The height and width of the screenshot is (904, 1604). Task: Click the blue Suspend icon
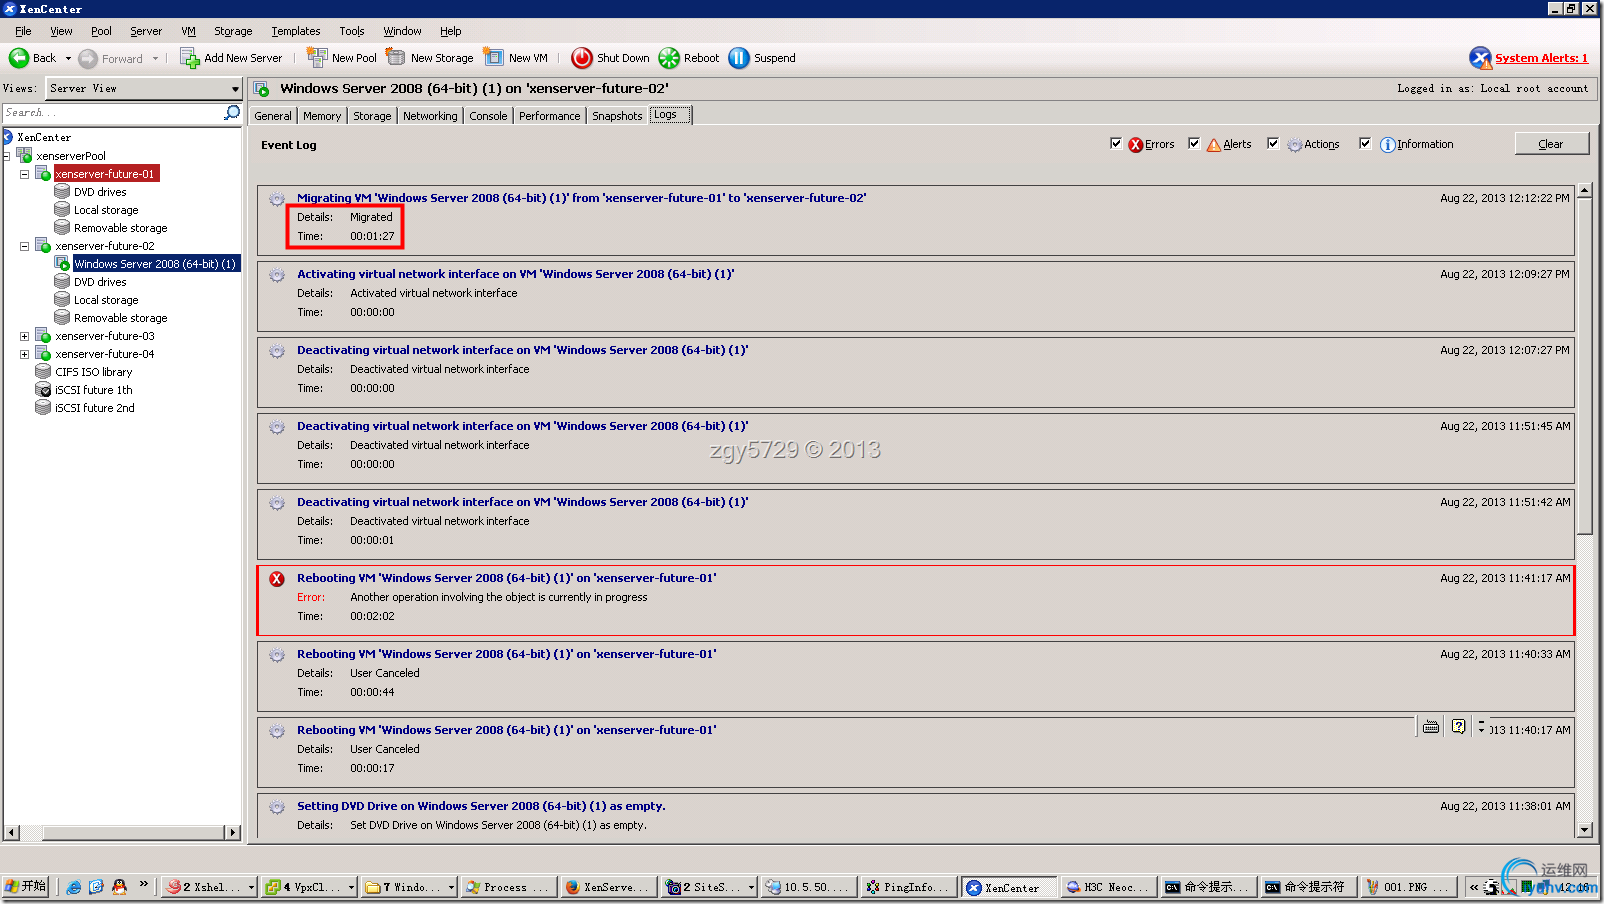click(739, 58)
